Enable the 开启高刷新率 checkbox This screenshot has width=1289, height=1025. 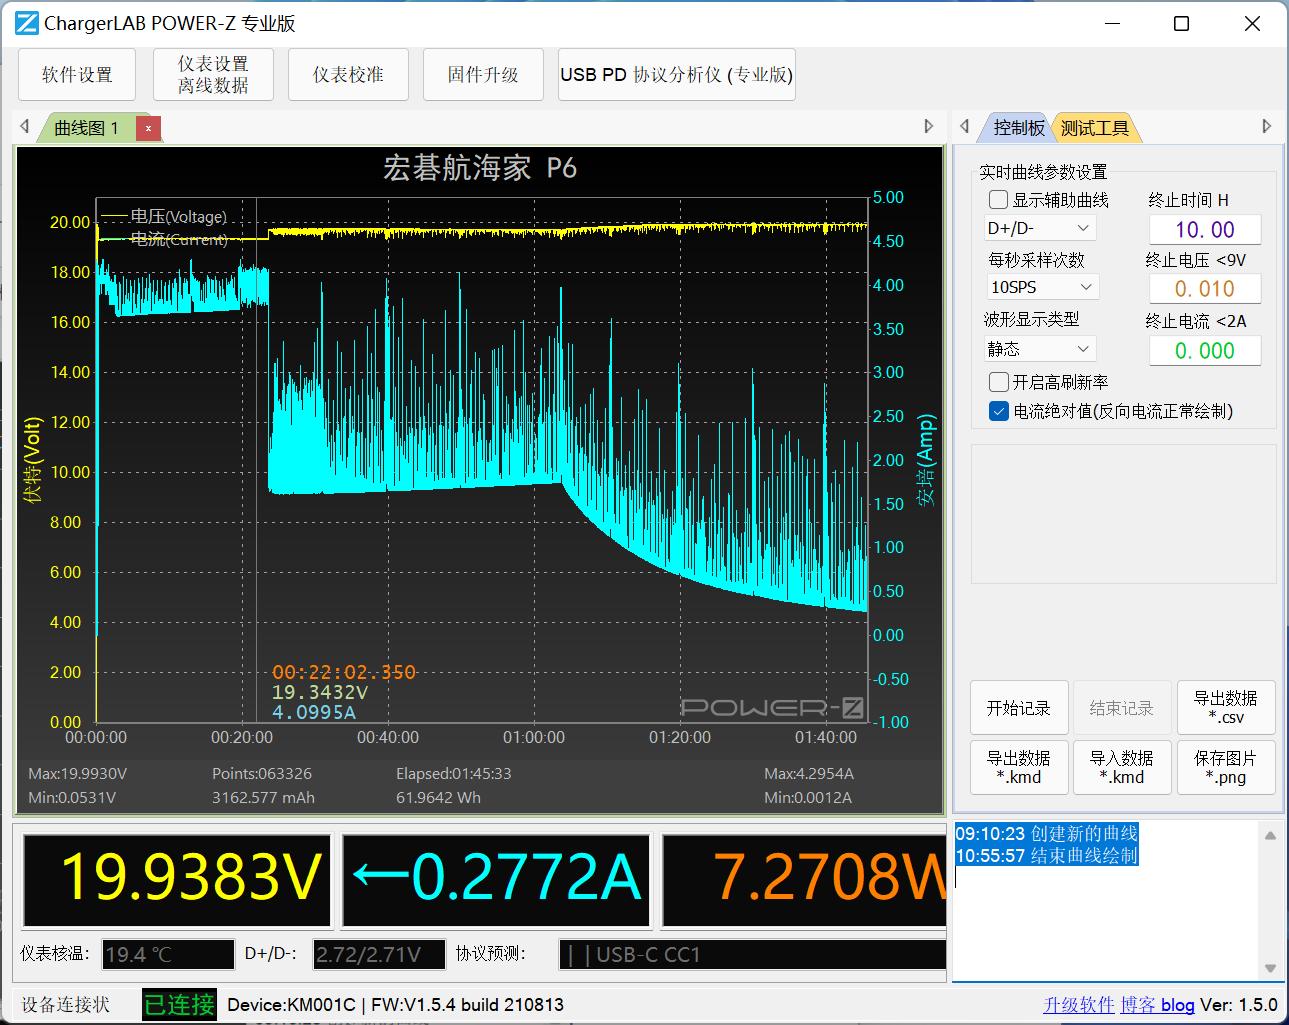pyautogui.click(x=997, y=381)
